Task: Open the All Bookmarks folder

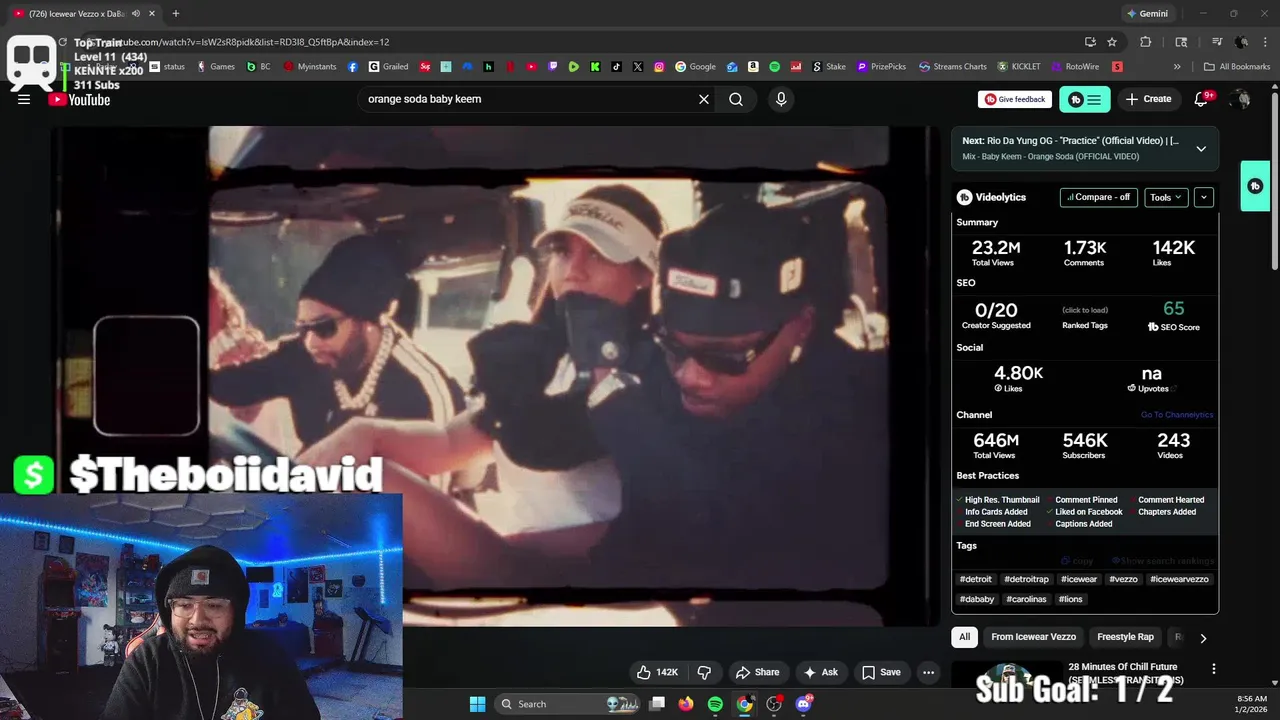Action: coord(1237,67)
